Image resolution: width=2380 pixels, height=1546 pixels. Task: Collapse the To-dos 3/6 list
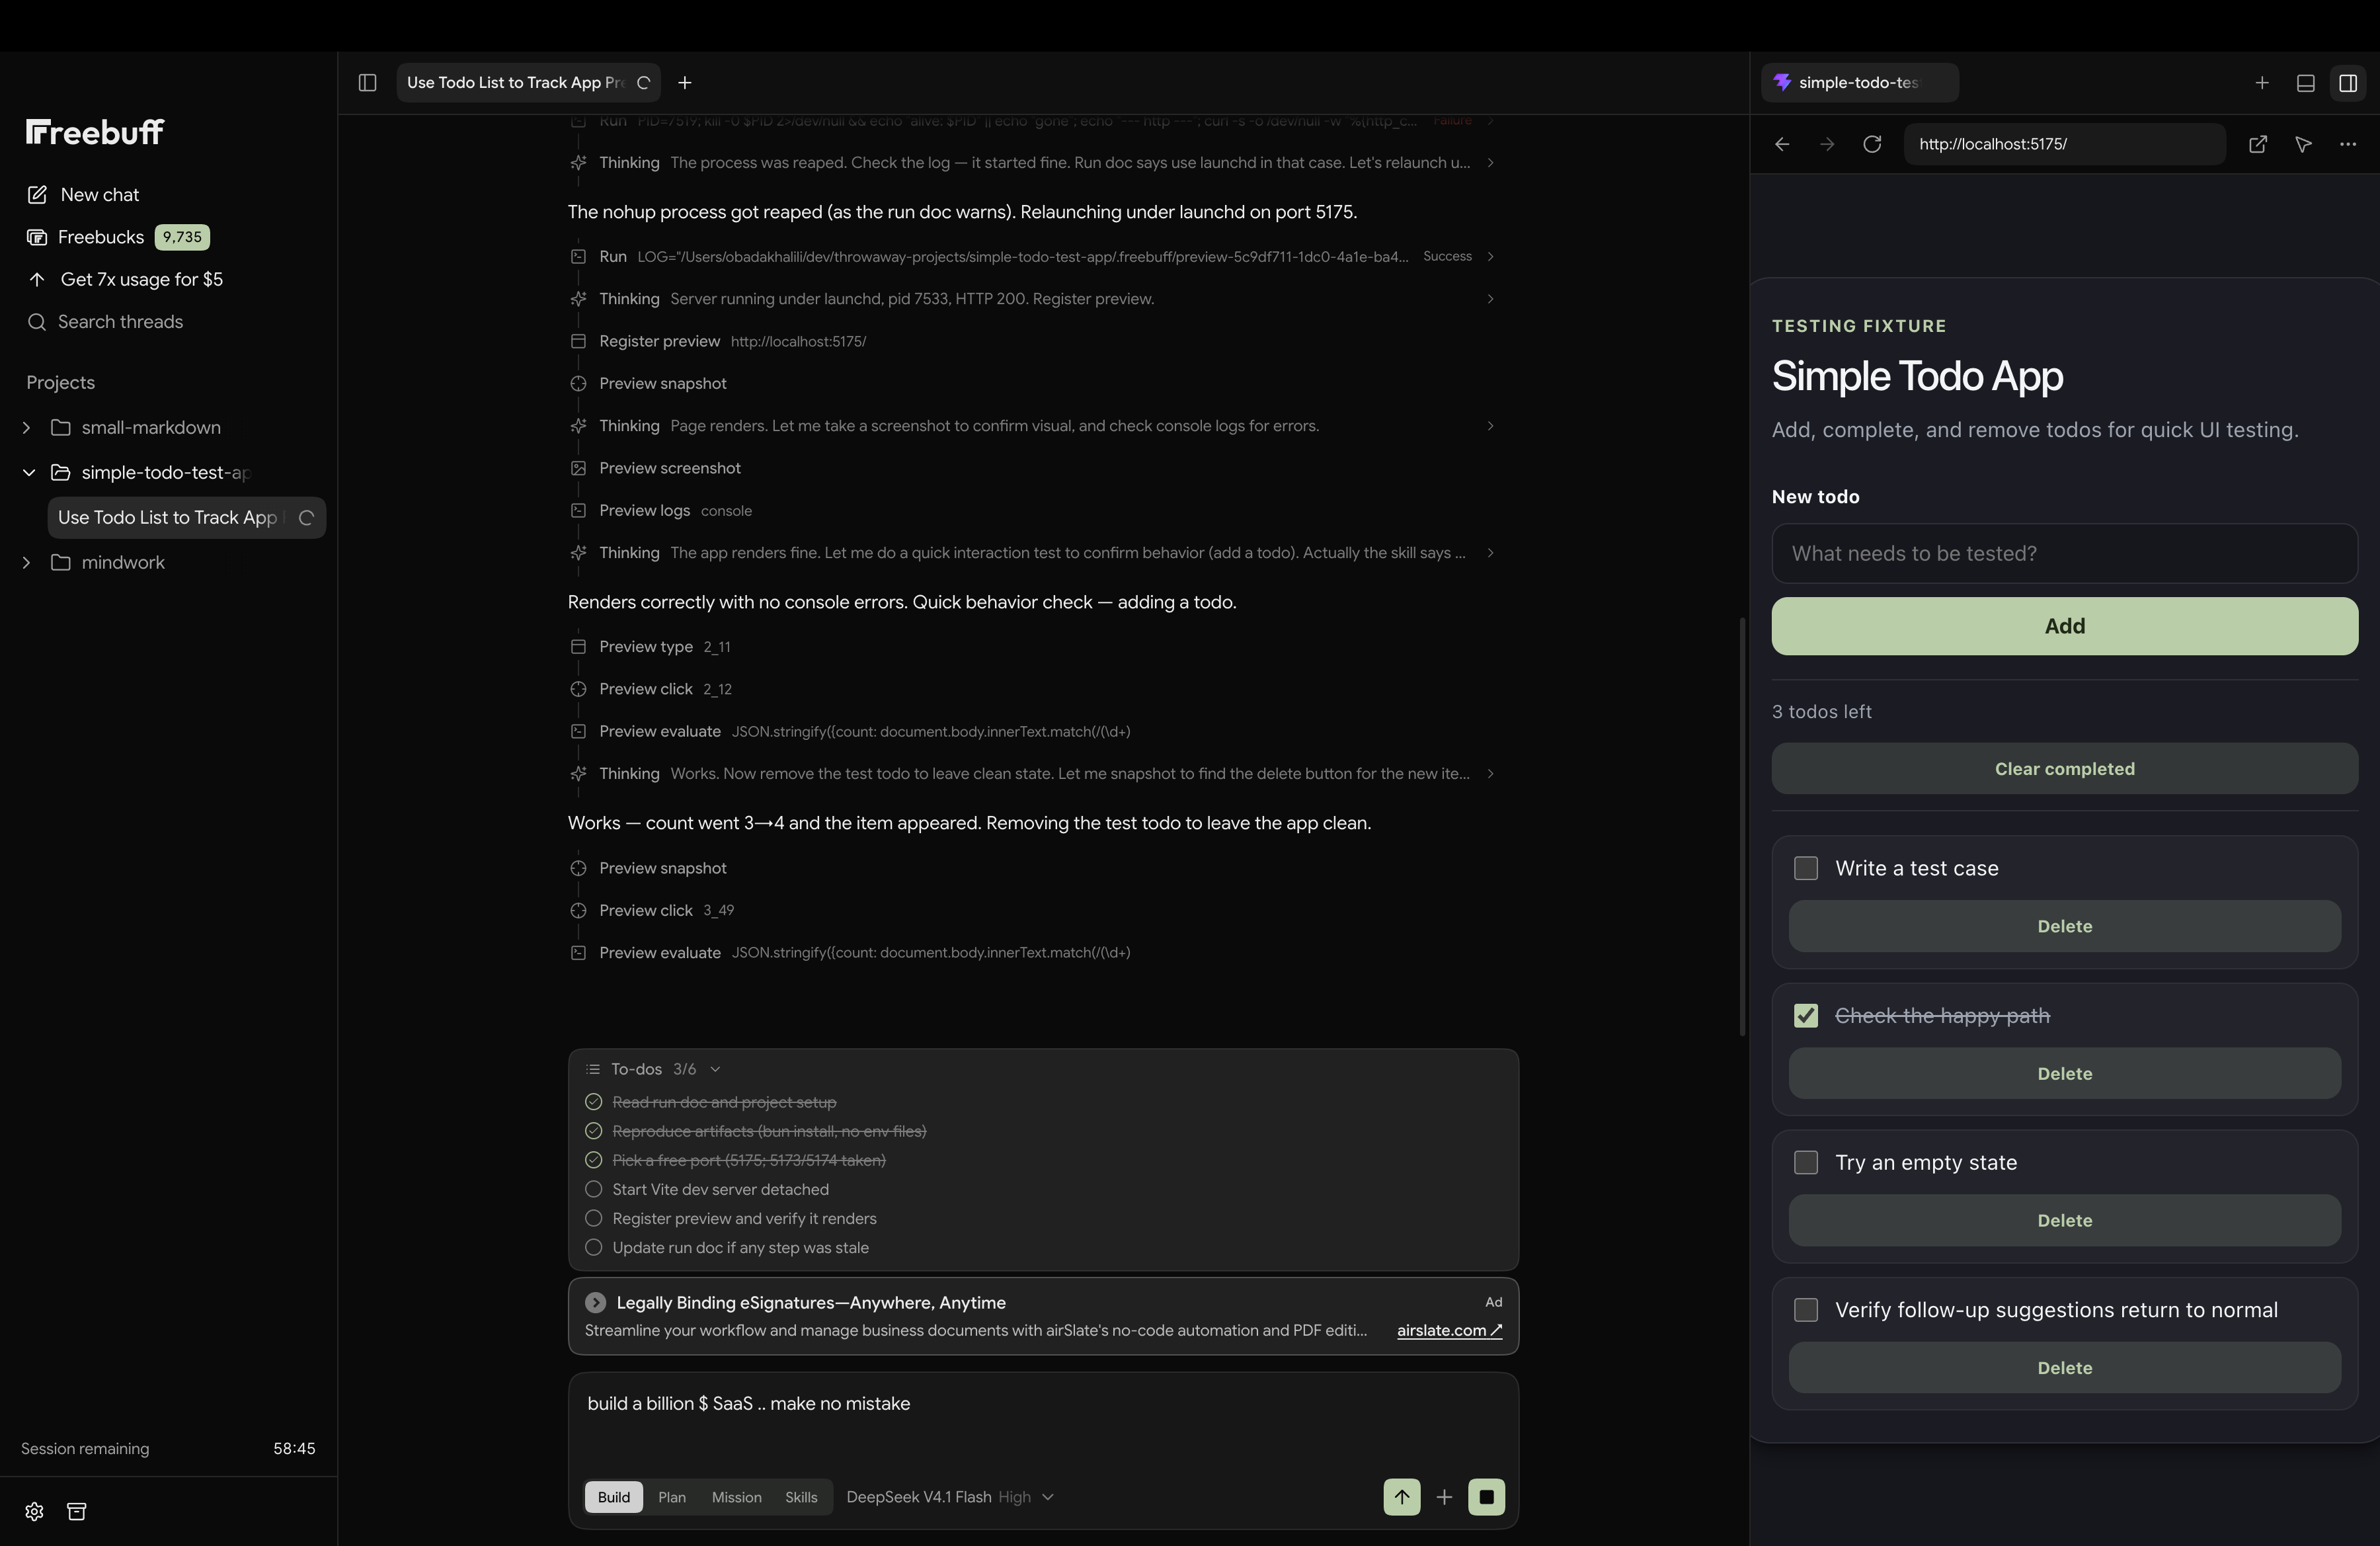point(715,1070)
